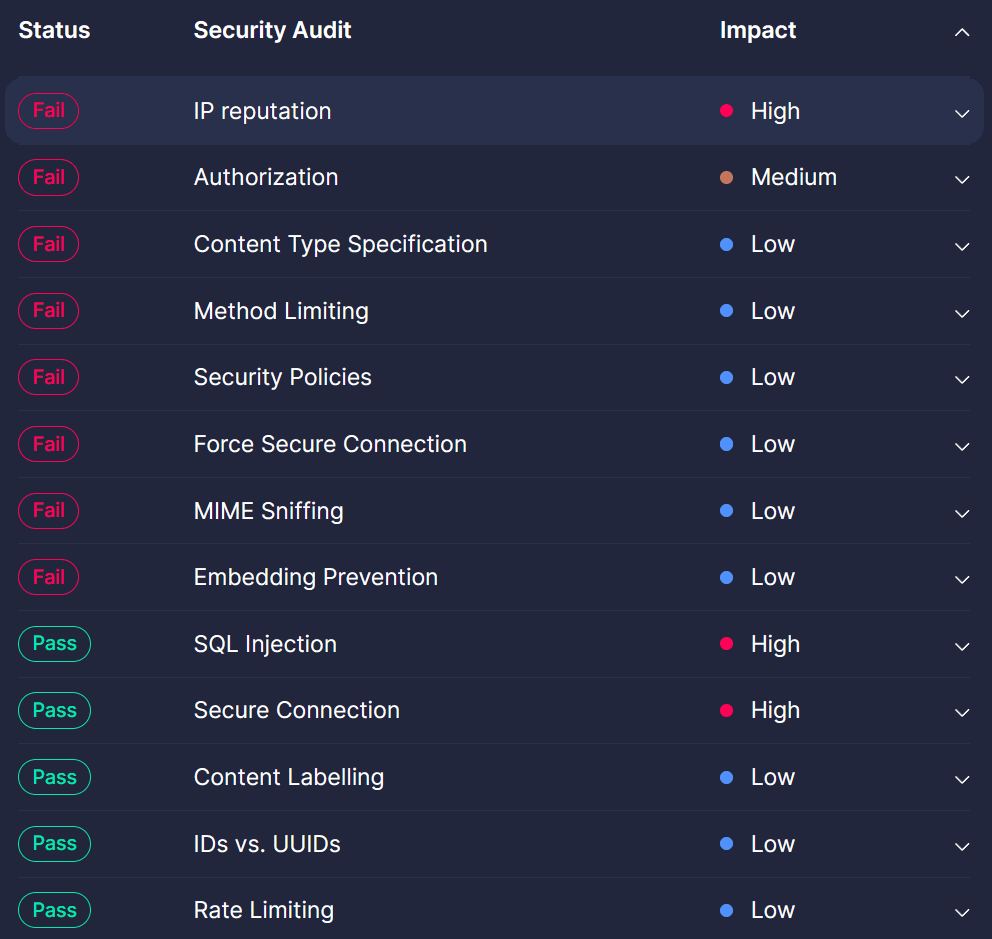Click the red High impact dot on IP reputation

tap(726, 111)
